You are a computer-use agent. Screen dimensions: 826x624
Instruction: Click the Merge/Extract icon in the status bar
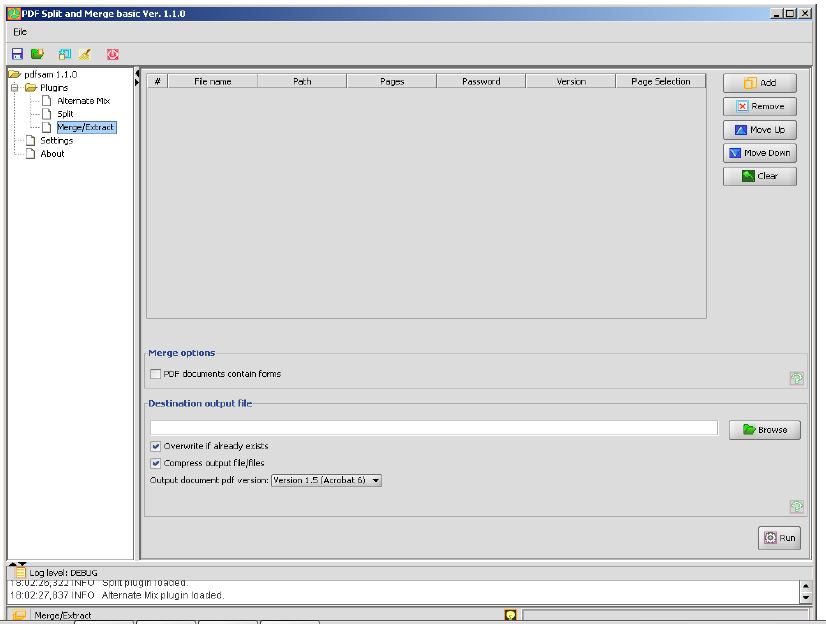coord(19,615)
